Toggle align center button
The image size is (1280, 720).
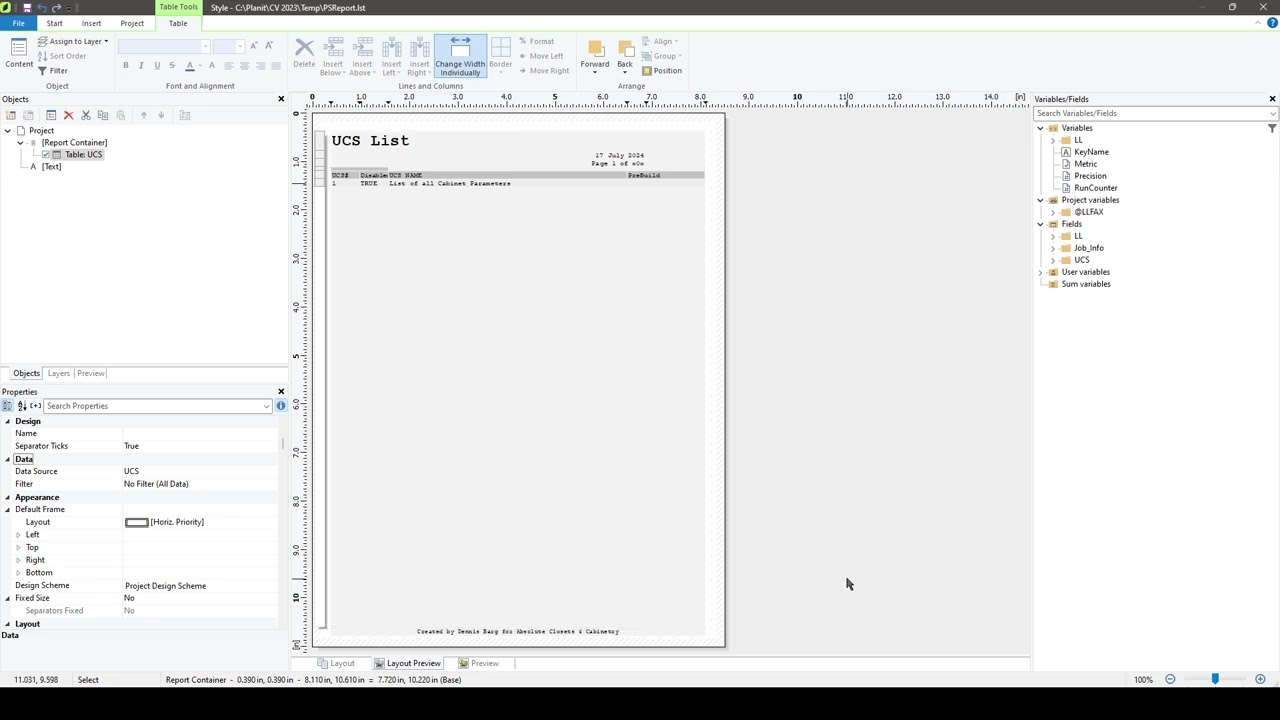(x=244, y=66)
